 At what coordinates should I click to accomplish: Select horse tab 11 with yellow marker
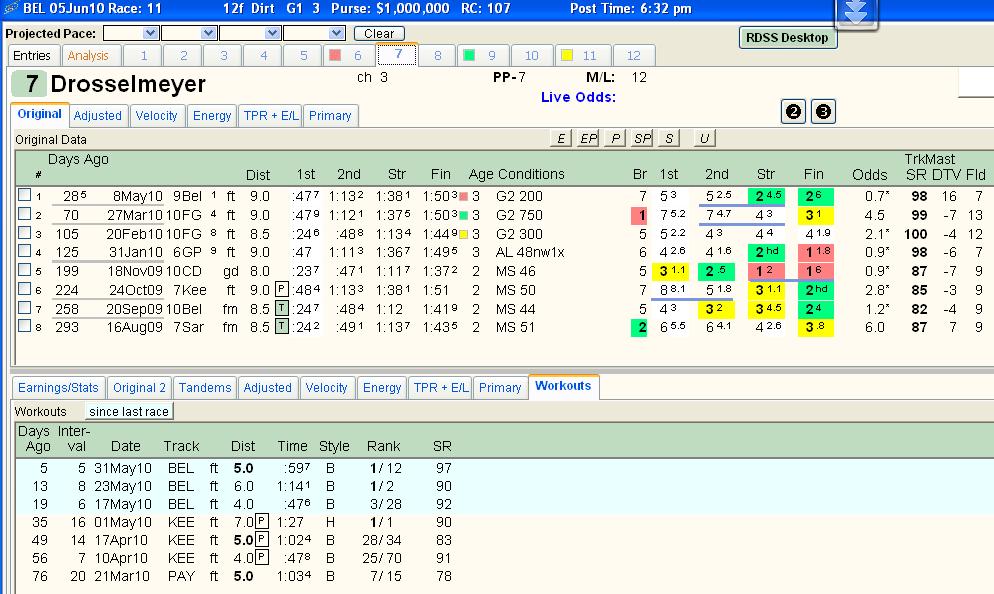click(582, 56)
